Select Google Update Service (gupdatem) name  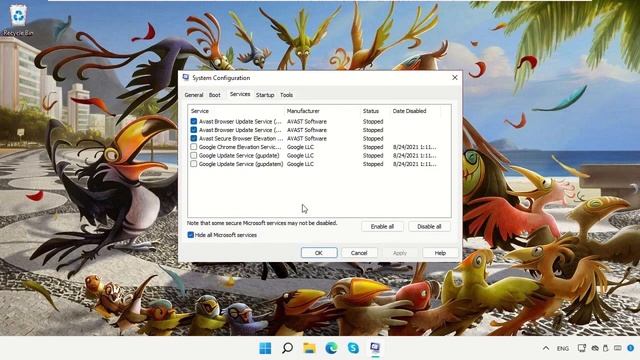[x=241, y=164]
